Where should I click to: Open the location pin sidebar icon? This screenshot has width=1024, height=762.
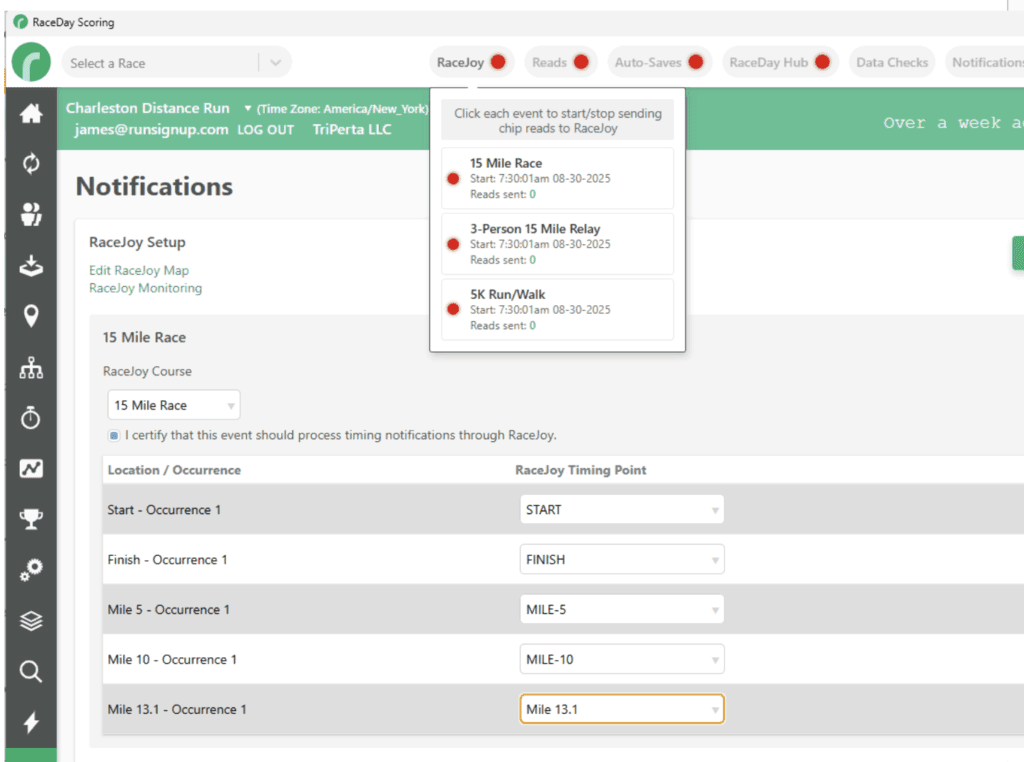coord(31,316)
